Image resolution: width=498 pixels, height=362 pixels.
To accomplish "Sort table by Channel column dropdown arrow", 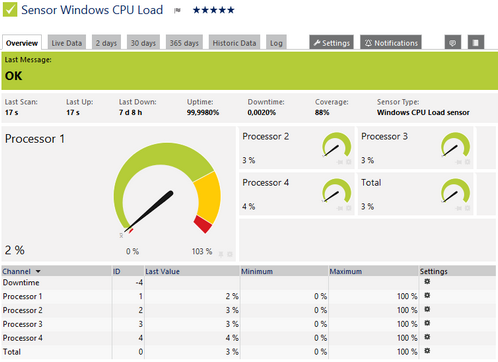I will (38, 271).
